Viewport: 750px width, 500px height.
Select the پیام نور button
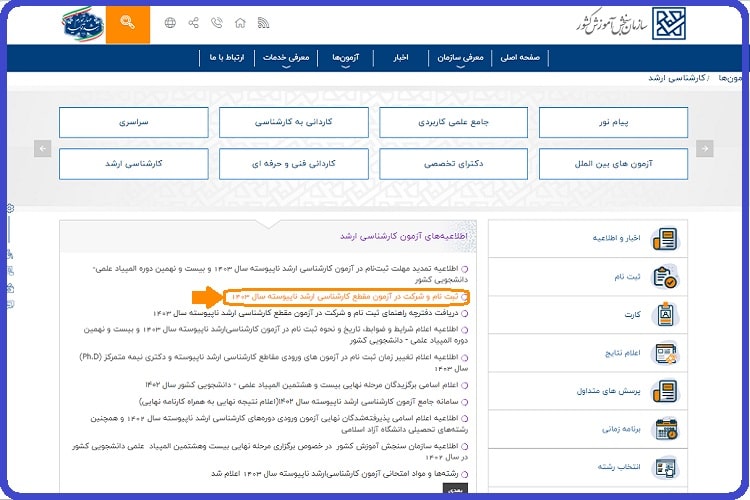(x=614, y=122)
